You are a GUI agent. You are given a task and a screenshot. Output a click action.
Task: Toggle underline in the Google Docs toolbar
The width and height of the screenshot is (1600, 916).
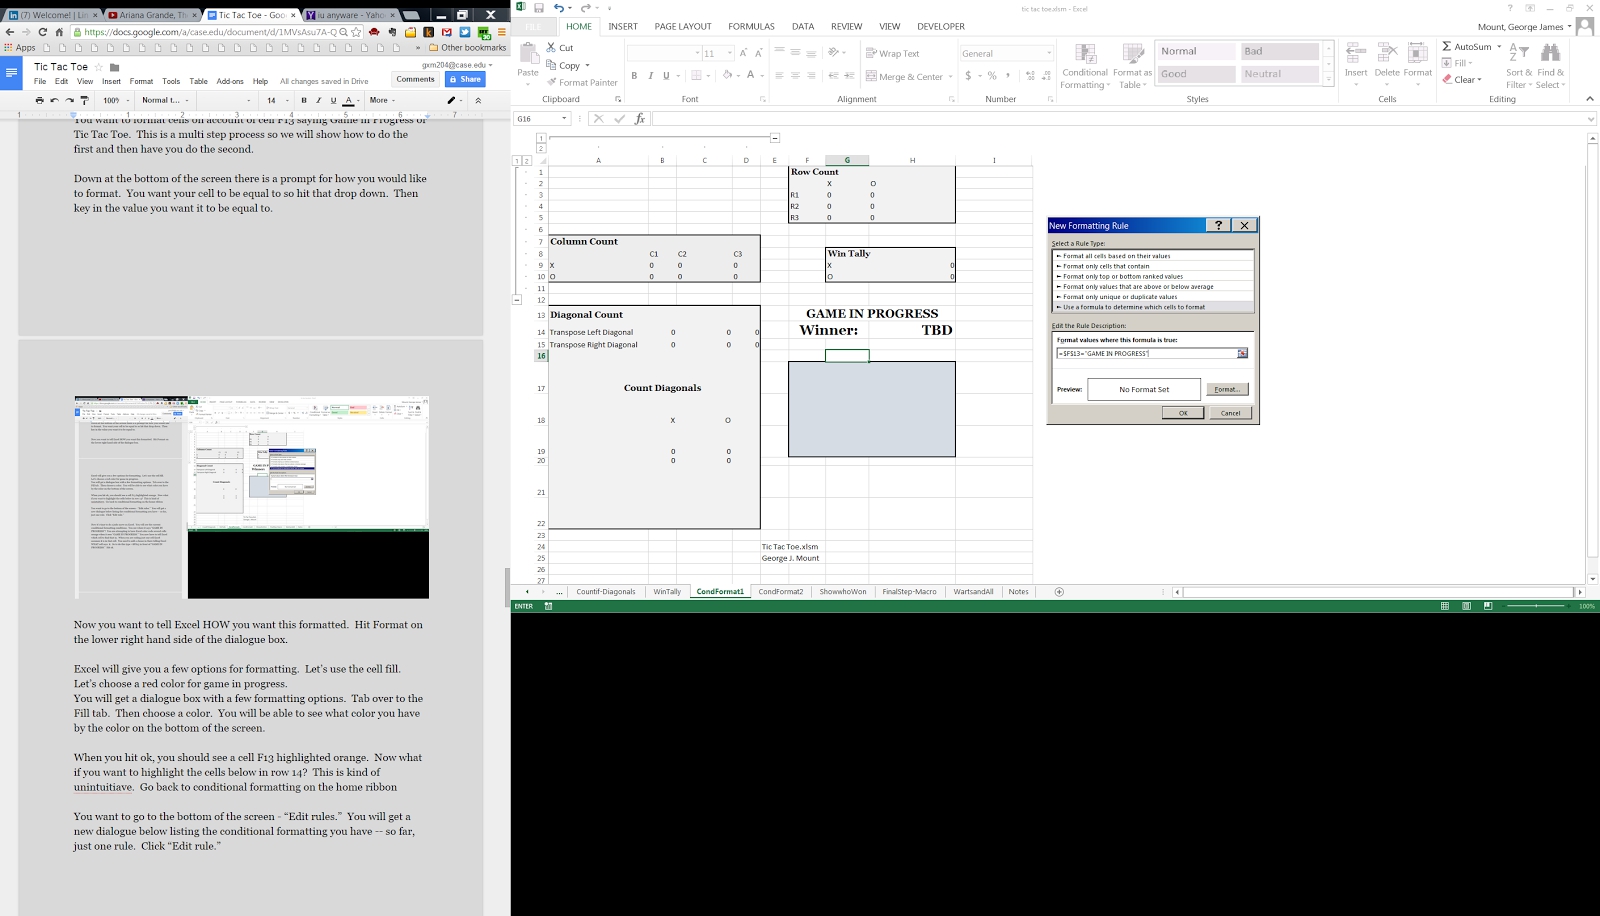pyautogui.click(x=333, y=100)
